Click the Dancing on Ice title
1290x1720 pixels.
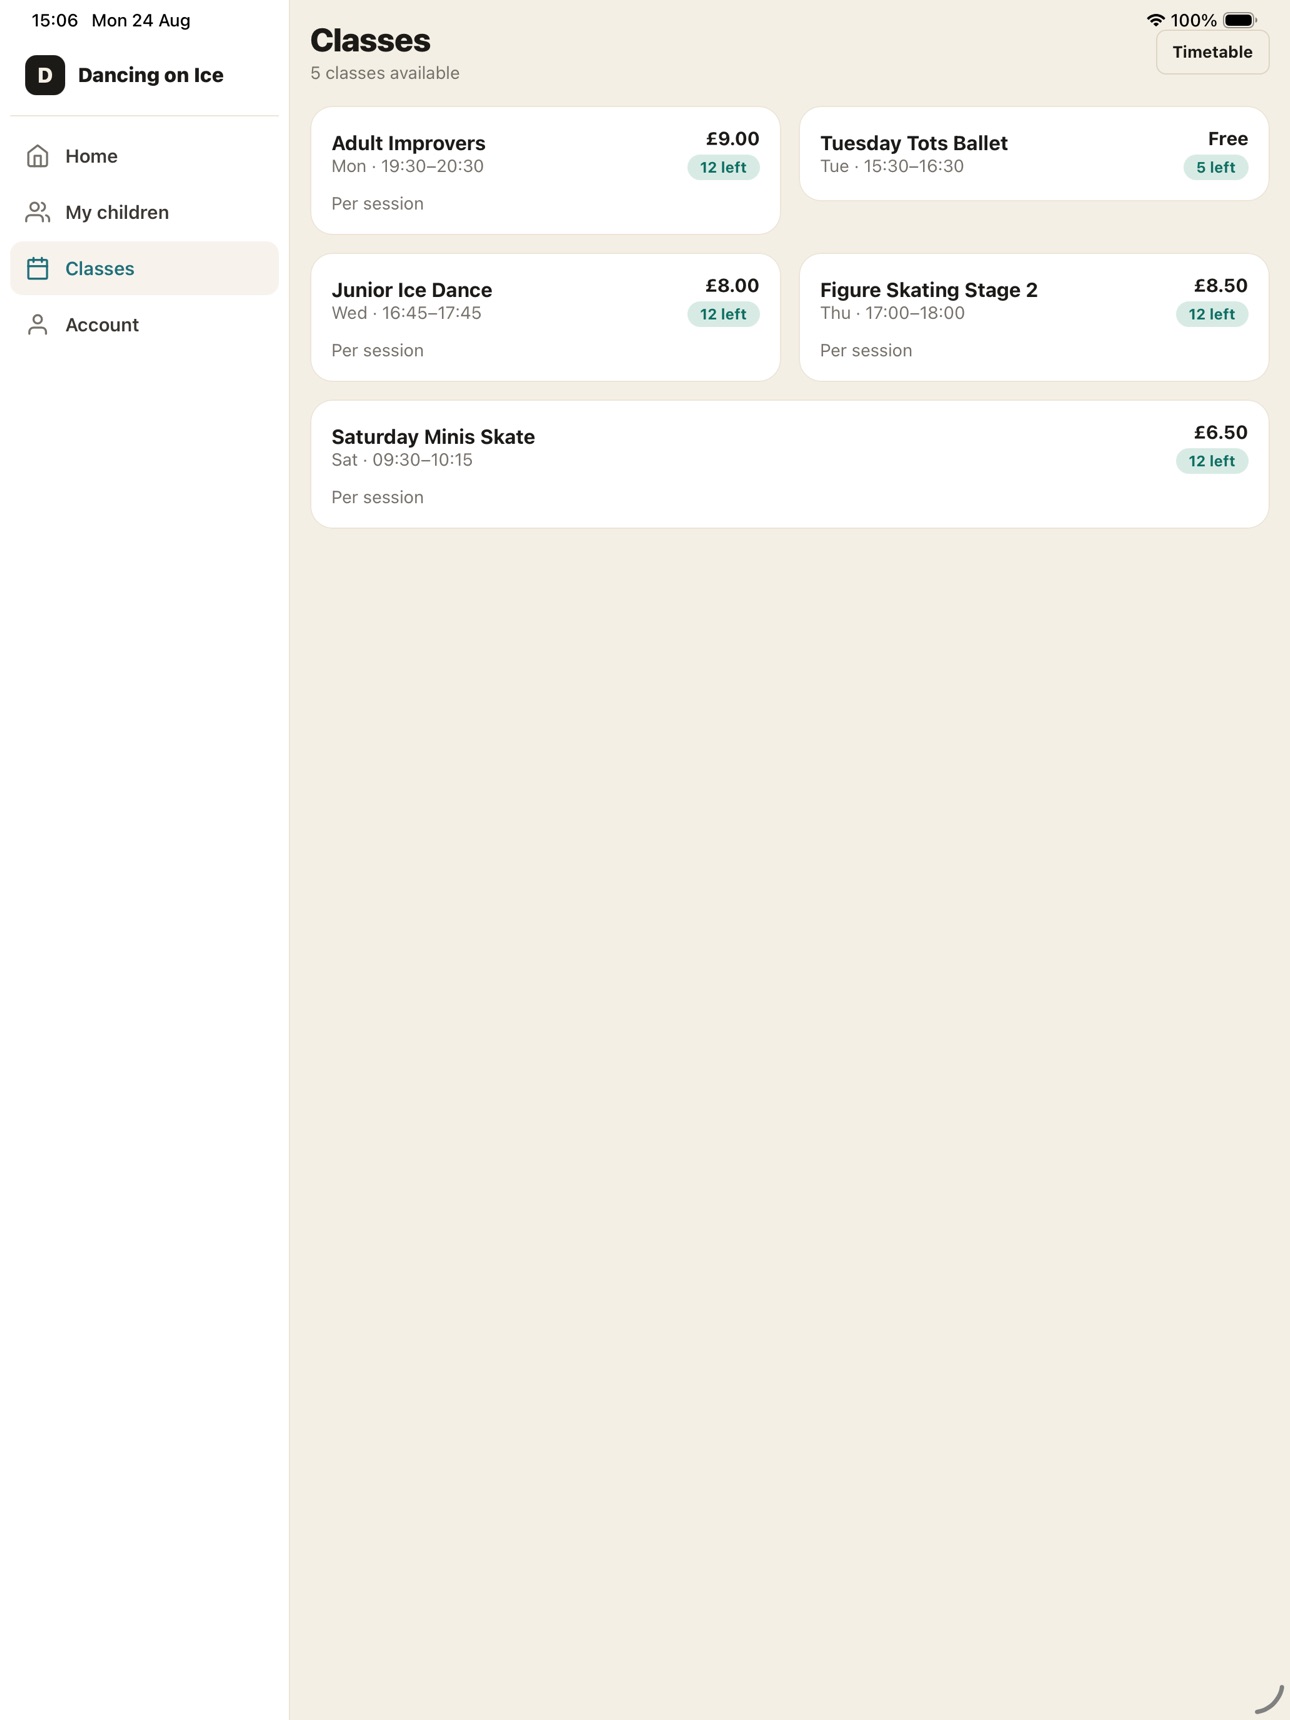coord(151,75)
